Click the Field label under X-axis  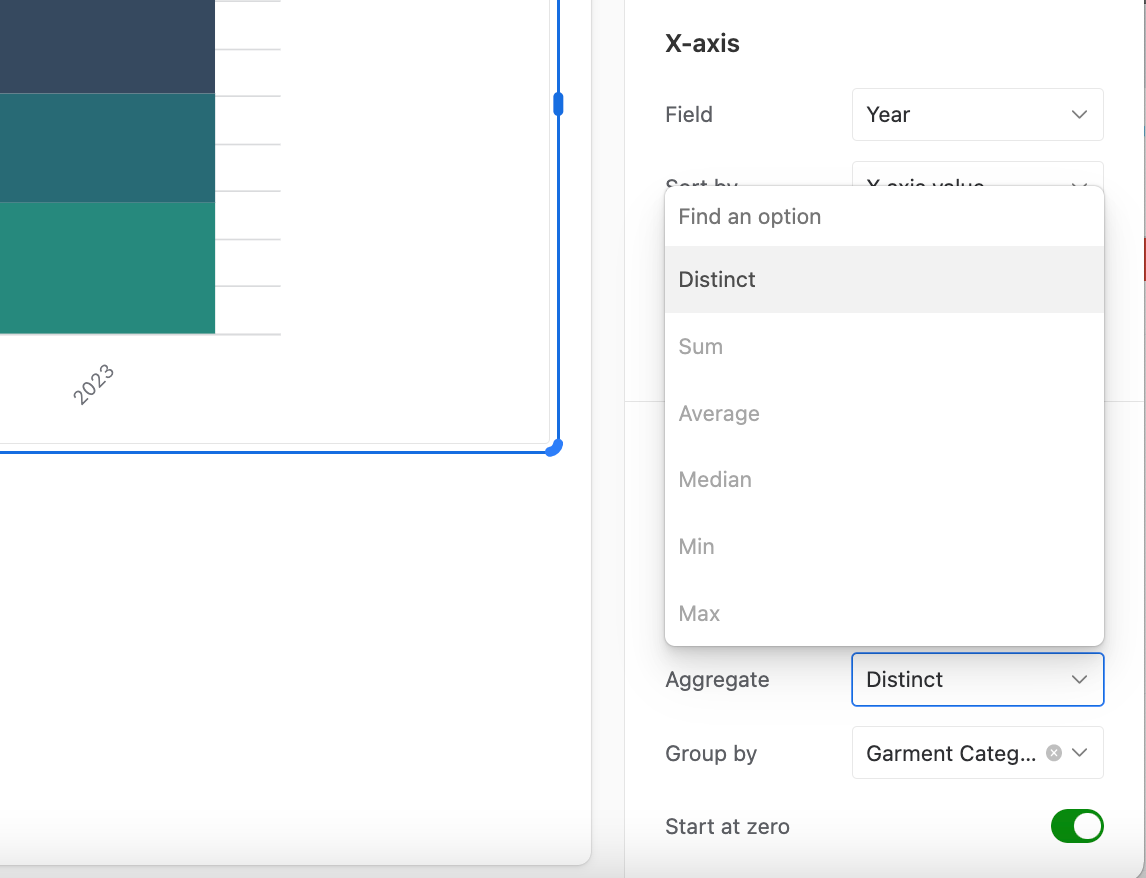tap(688, 114)
